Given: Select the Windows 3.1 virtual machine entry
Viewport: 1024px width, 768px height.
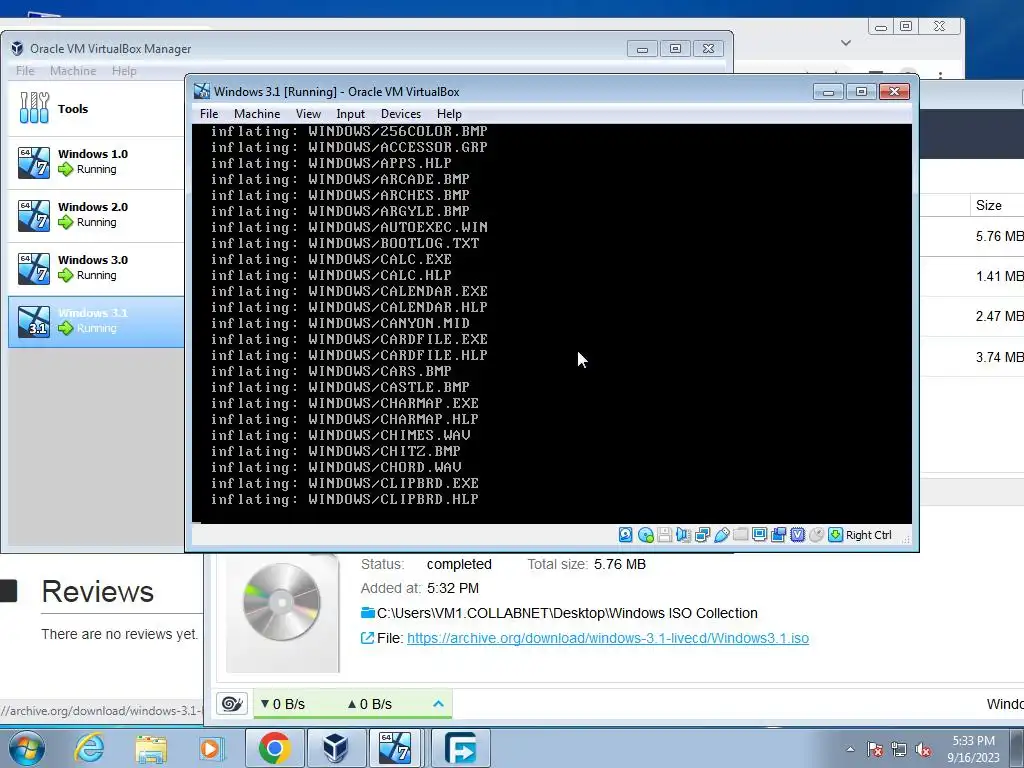Looking at the screenshot, I should click(x=96, y=321).
